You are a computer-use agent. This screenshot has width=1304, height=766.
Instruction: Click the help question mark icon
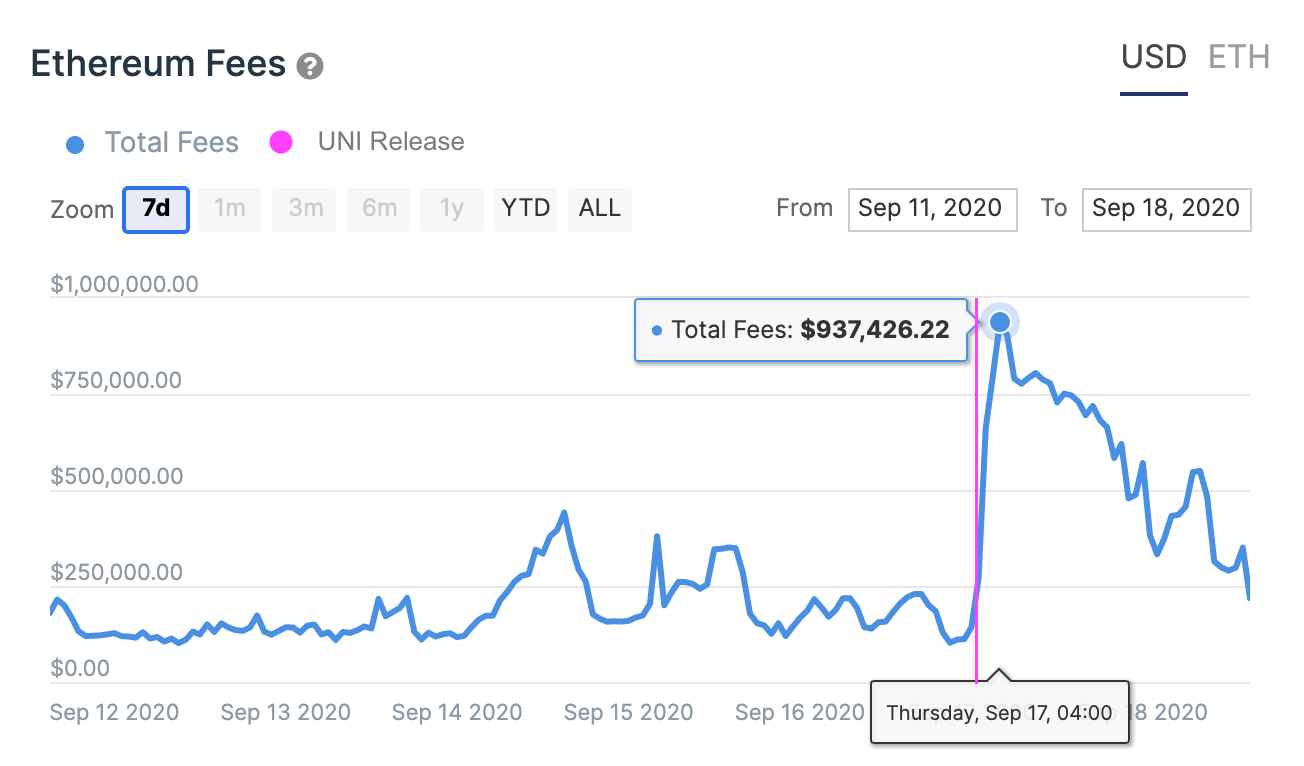tap(310, 66)
